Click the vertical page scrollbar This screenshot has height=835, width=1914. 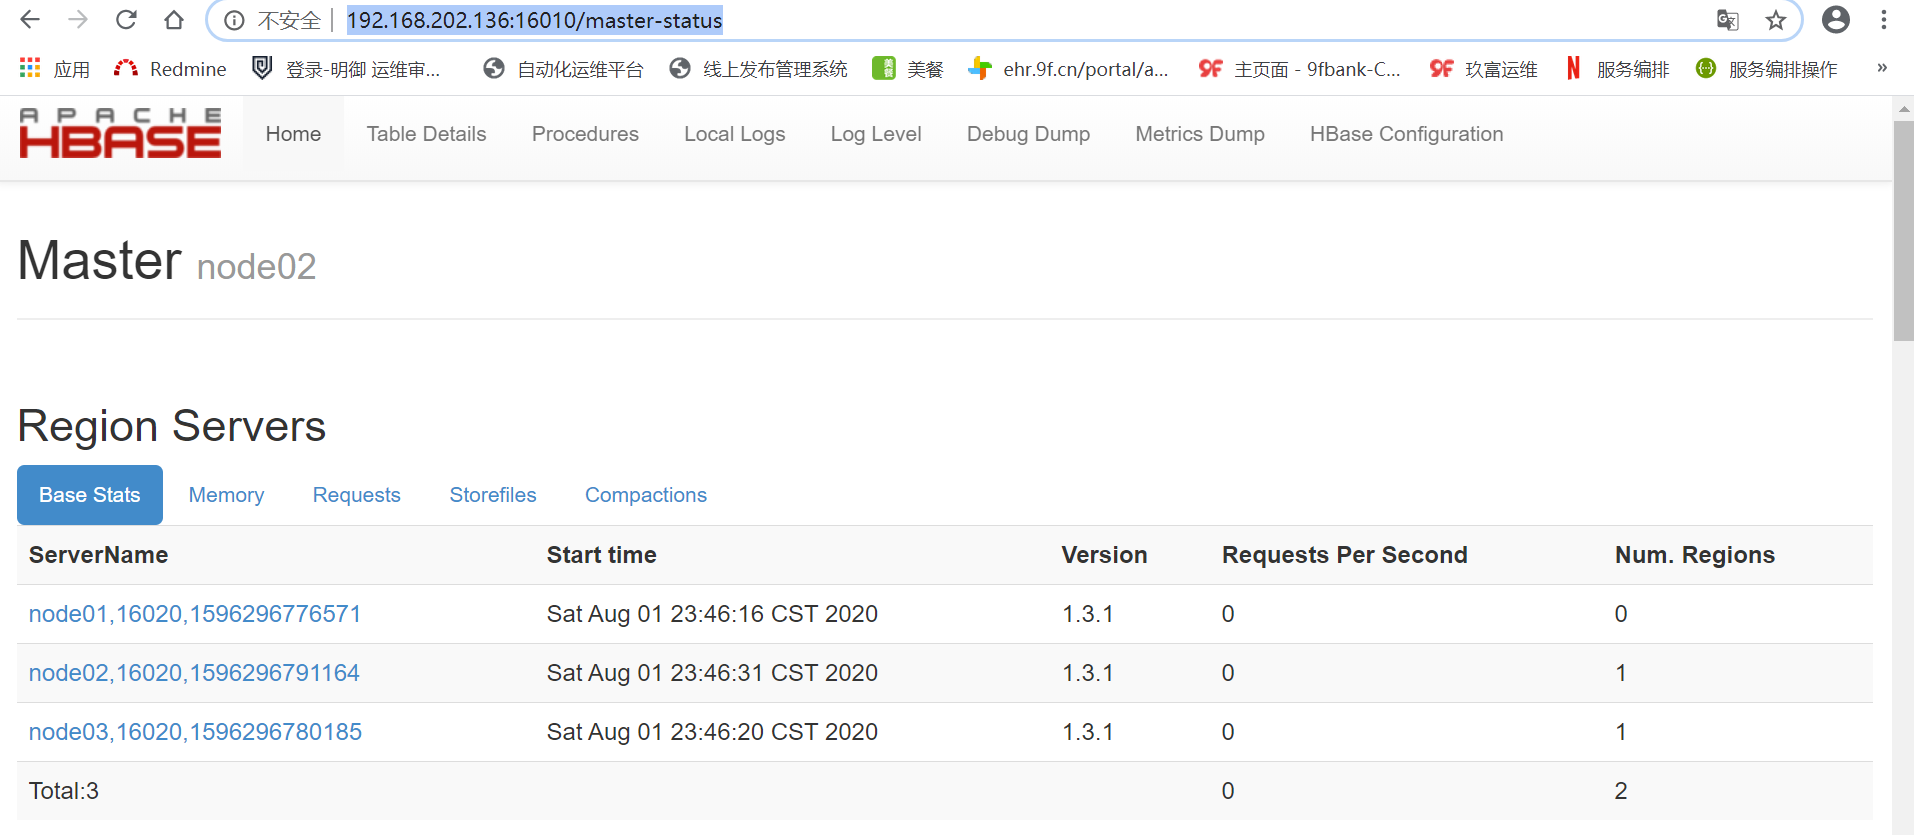tap(1903, 232)
